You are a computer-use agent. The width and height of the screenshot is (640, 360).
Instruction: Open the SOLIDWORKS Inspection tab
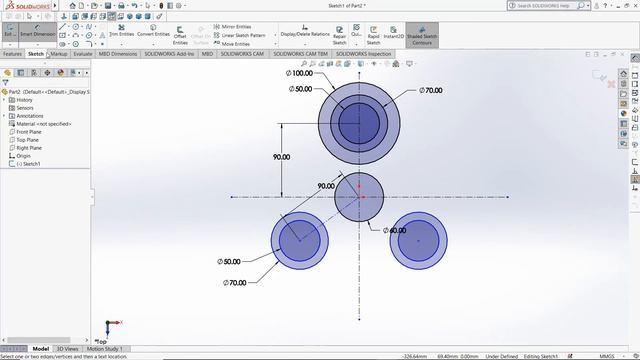(363, 54)
